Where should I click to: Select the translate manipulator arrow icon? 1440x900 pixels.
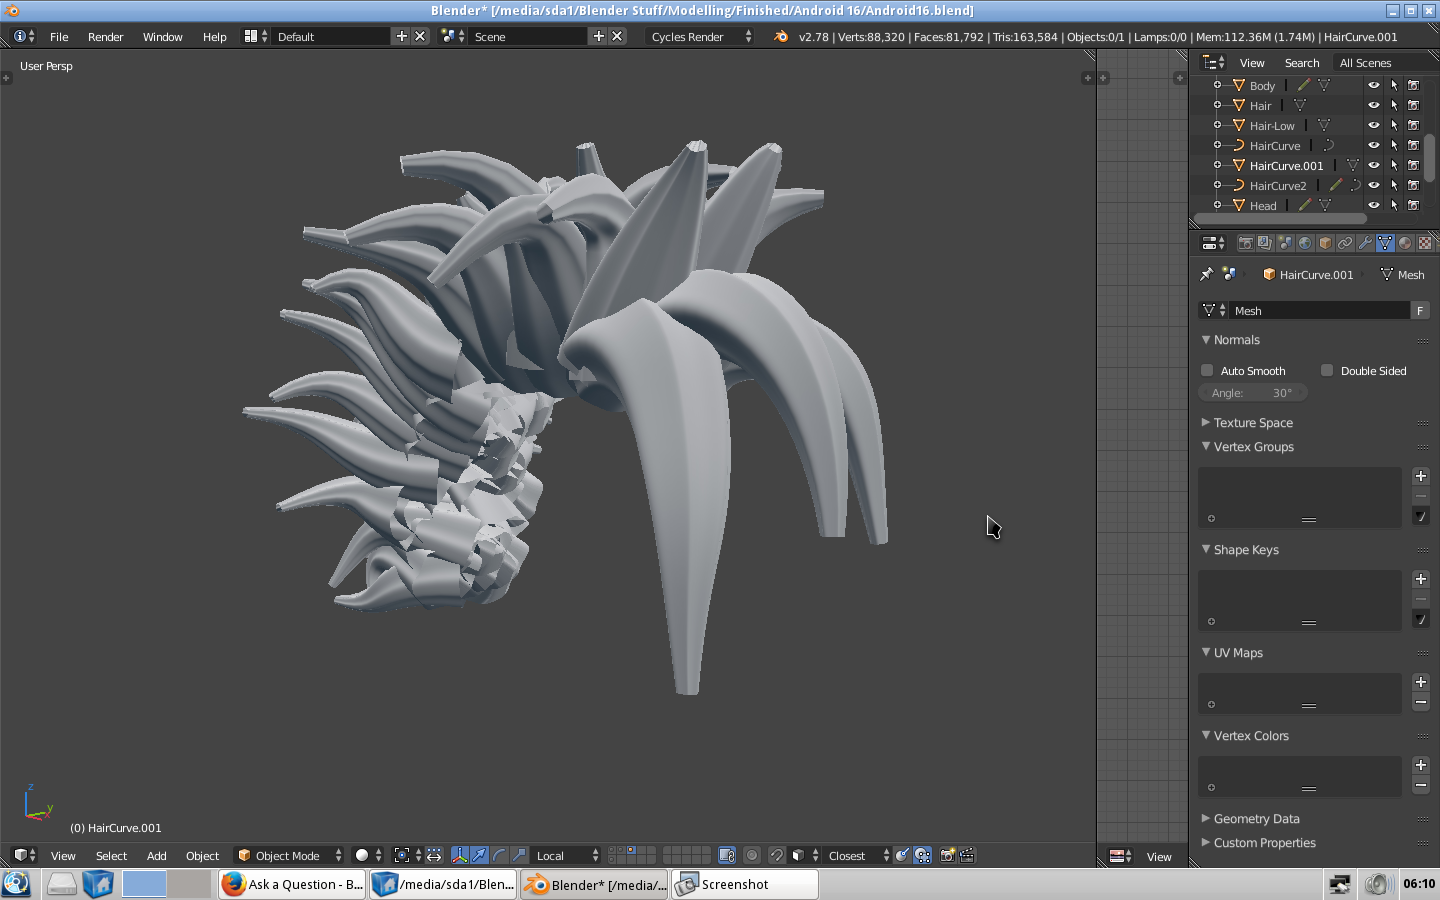pyautogui.click(x=479, y=855)
